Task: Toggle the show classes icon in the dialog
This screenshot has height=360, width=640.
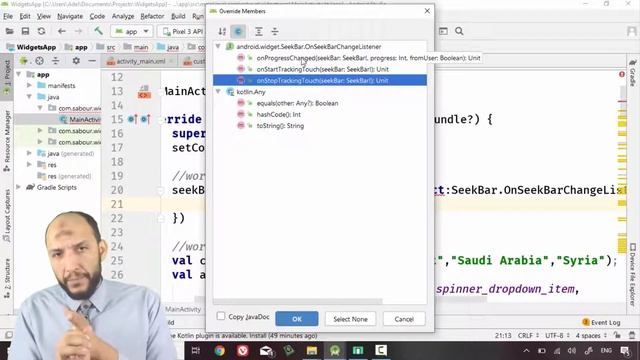Action: tap(238, 31)
